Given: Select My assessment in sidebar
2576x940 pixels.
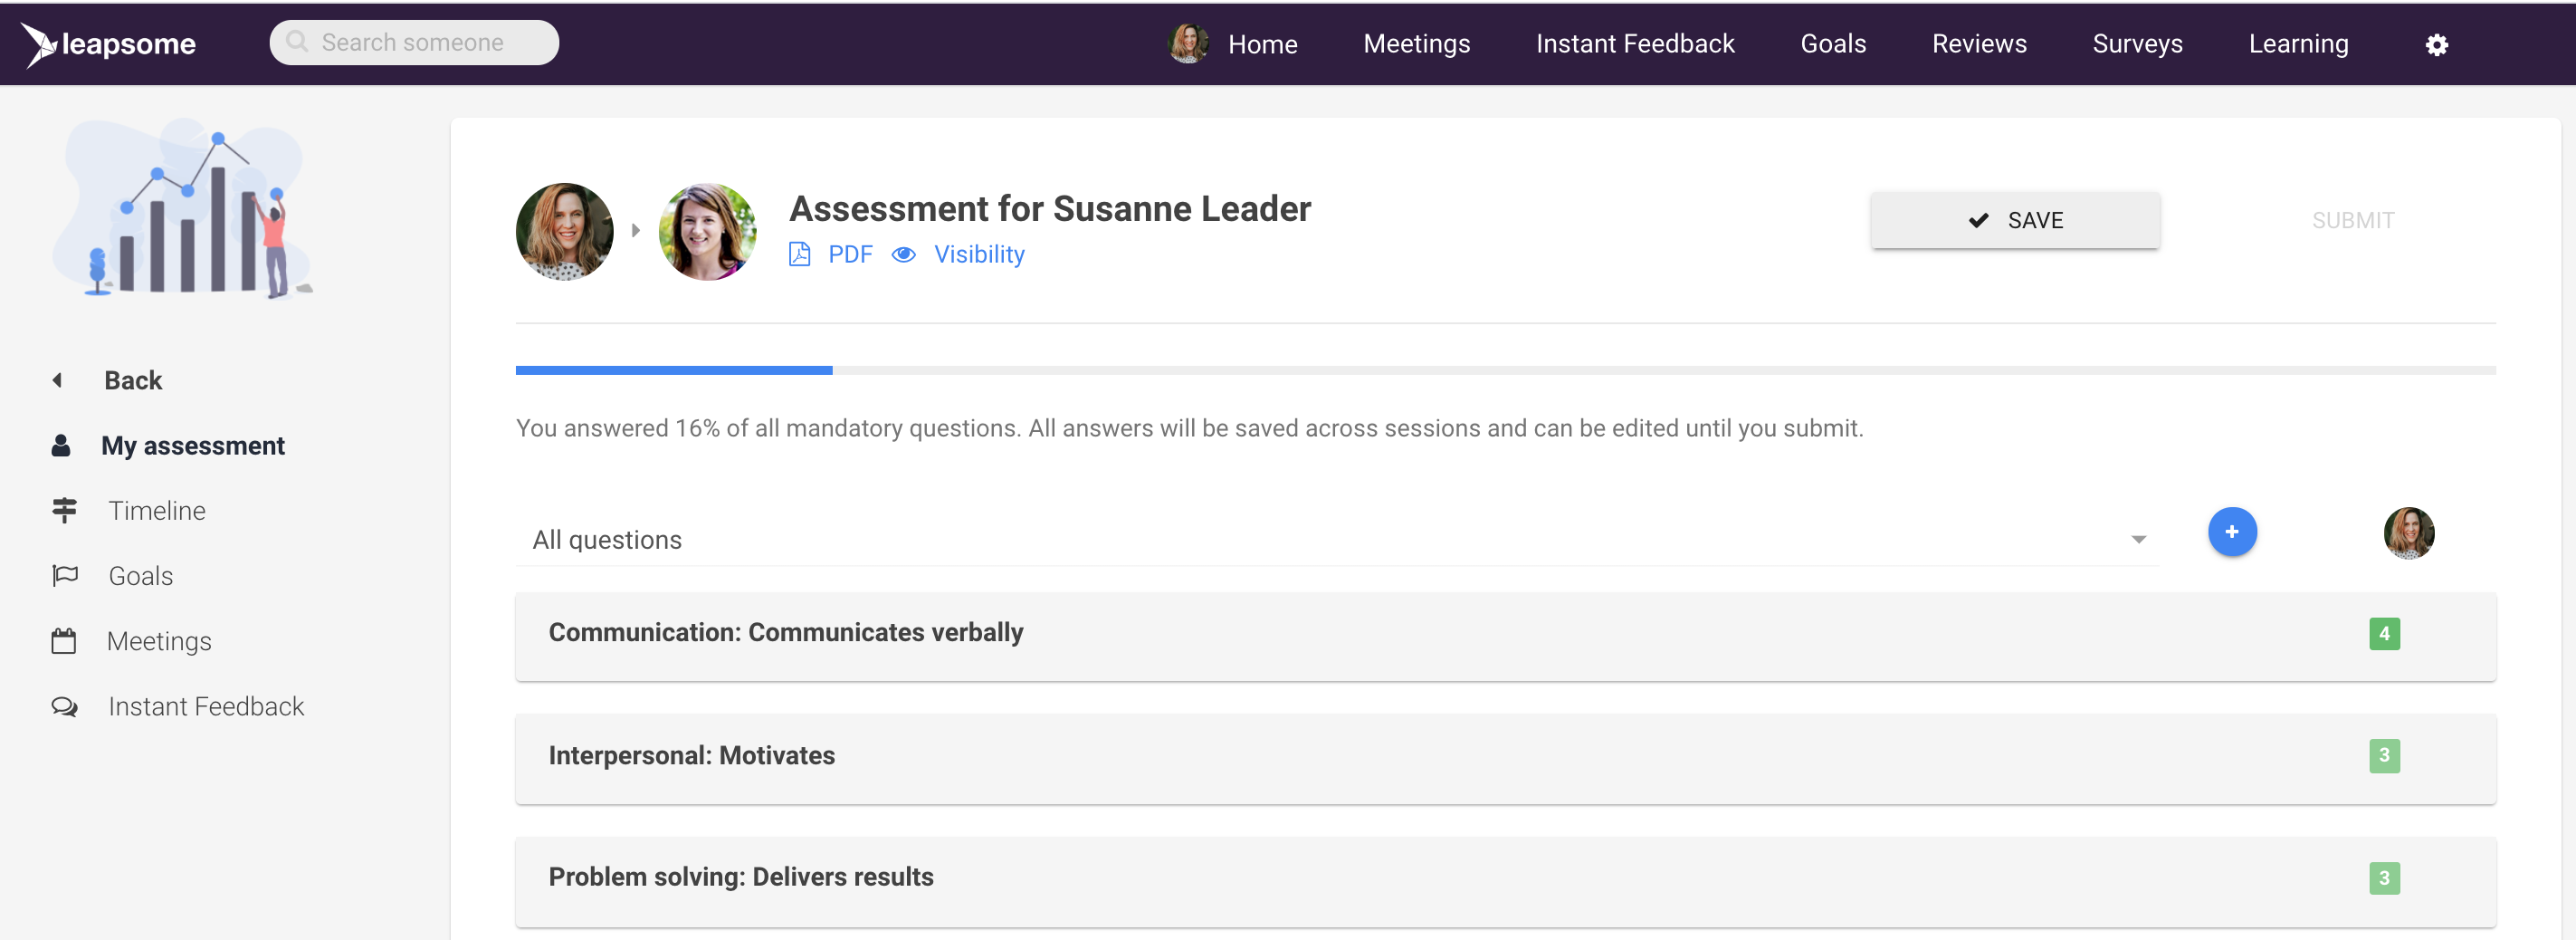Looking at the screenshot, I should tap(192, 446).
